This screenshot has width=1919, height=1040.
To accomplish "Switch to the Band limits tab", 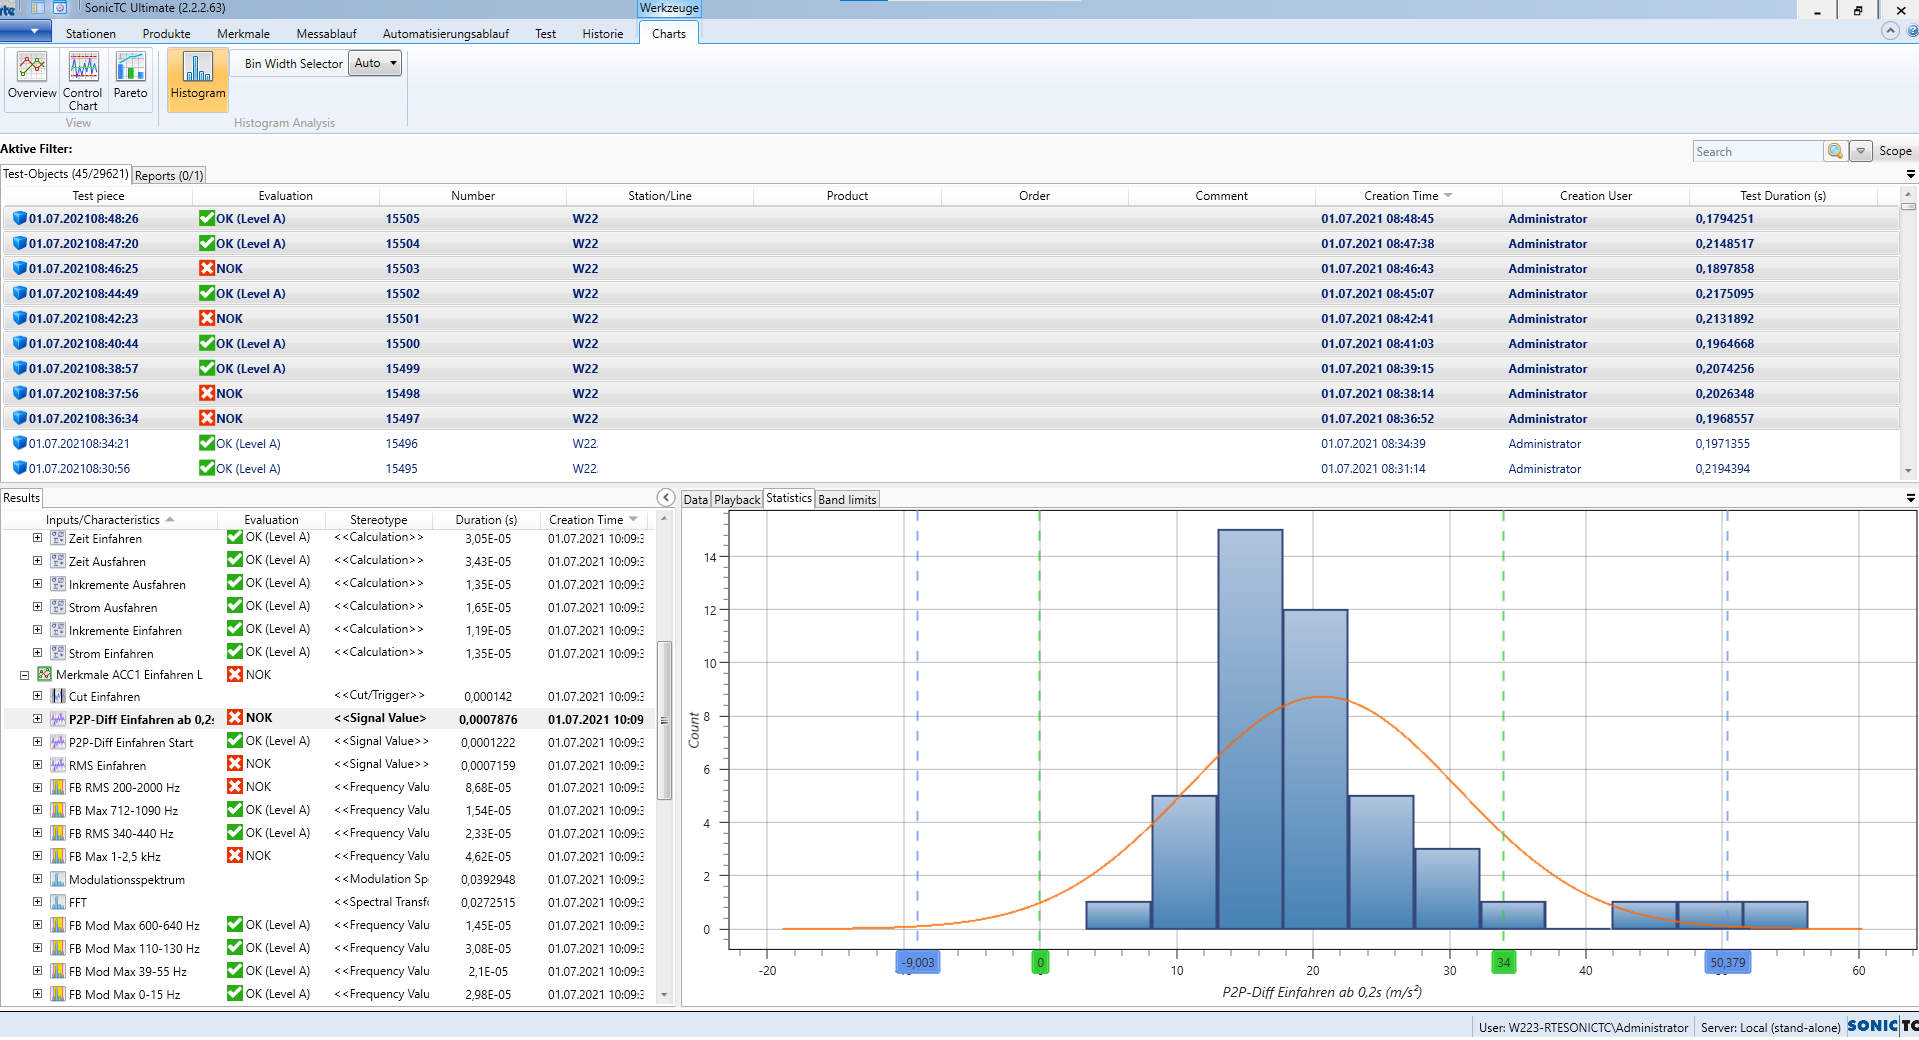I will coord(847,499).
